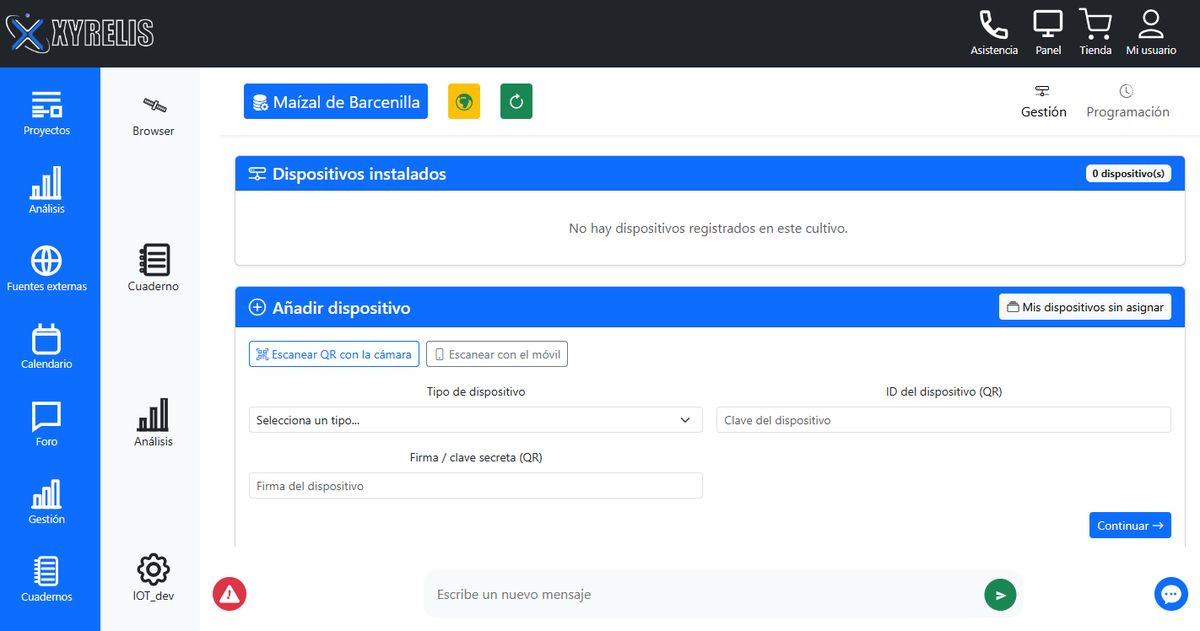Click the Añadir dispositivo header
The height and width of the screenshot is (631, 1200).
(x=710, y=307)
